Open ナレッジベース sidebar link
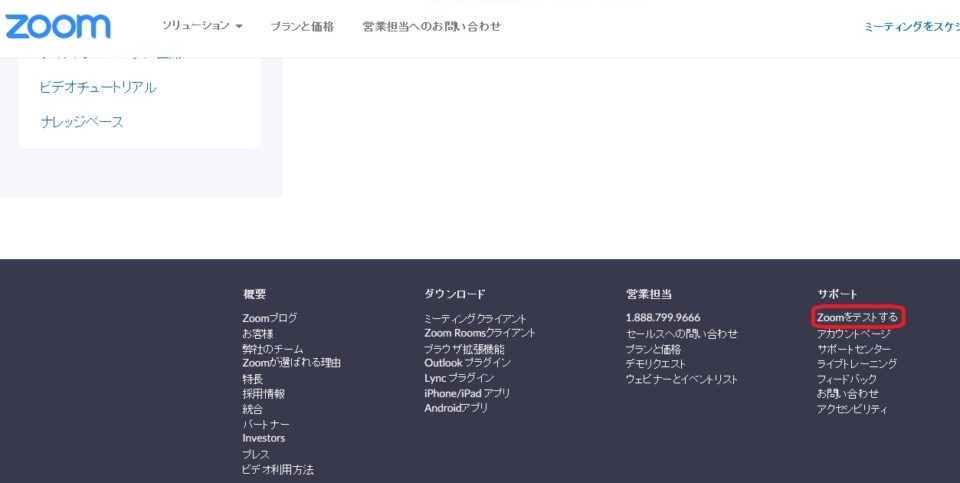Screen dimensions: 960x483 (x=82, y=122)
